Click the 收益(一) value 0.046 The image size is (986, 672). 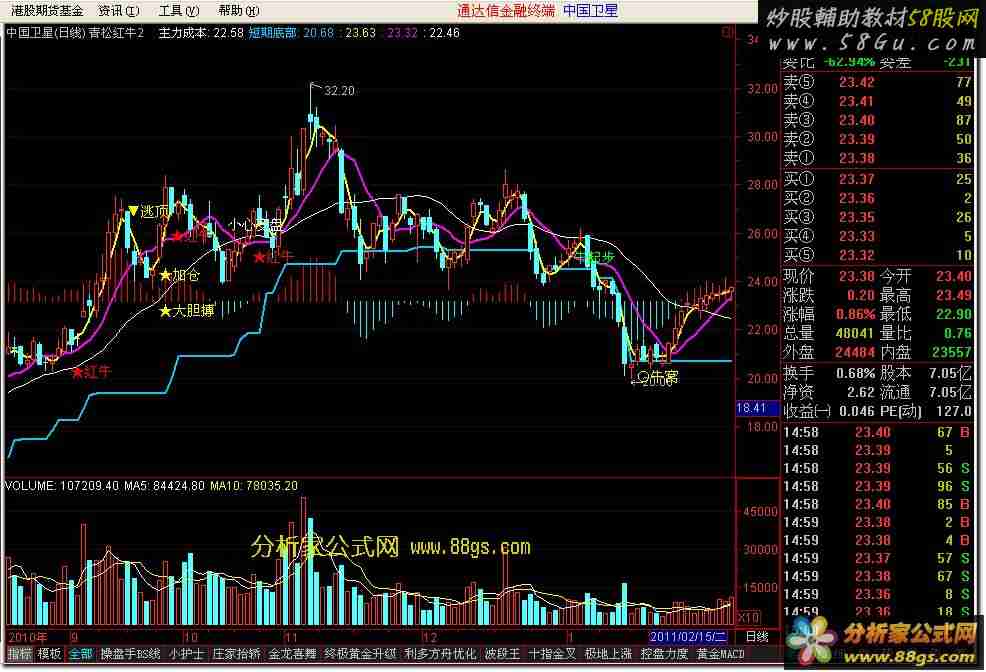tap(858, 411)
